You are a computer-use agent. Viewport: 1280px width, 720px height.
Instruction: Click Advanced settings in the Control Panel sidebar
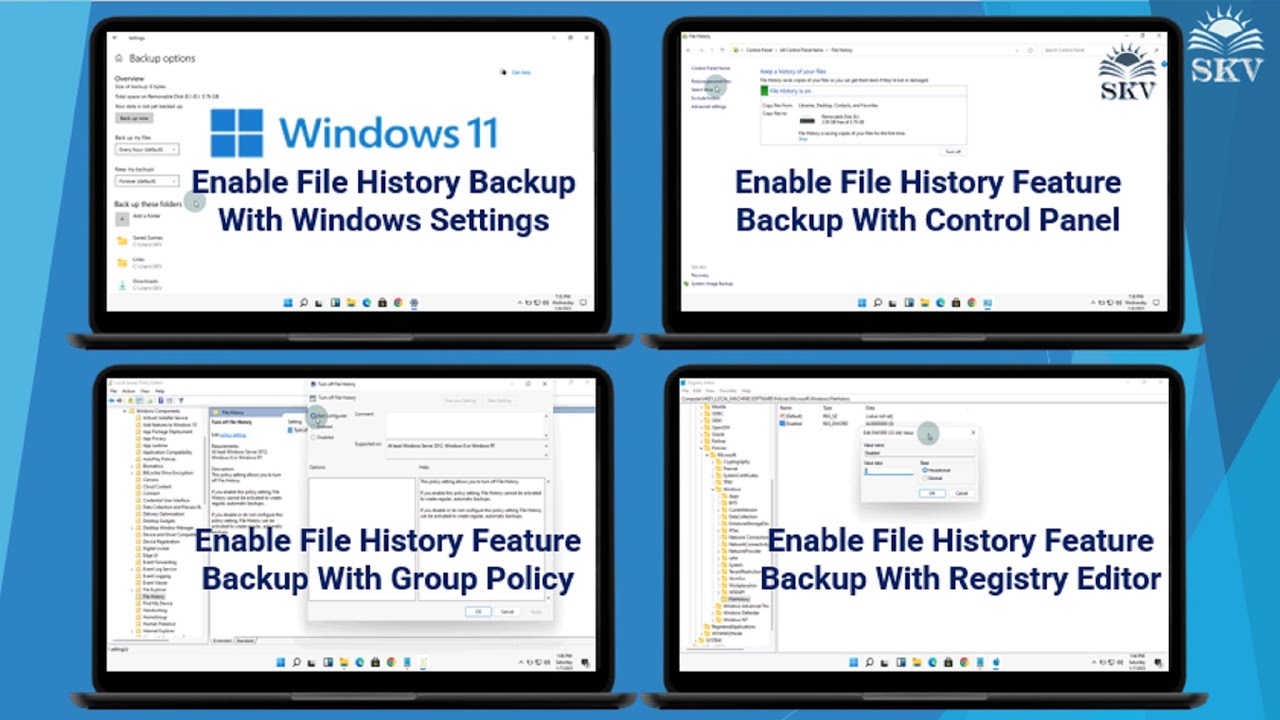[x=709, y=106]
